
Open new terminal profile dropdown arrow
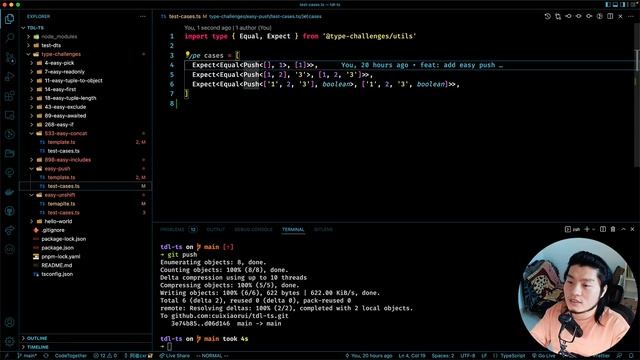(593, 229)
